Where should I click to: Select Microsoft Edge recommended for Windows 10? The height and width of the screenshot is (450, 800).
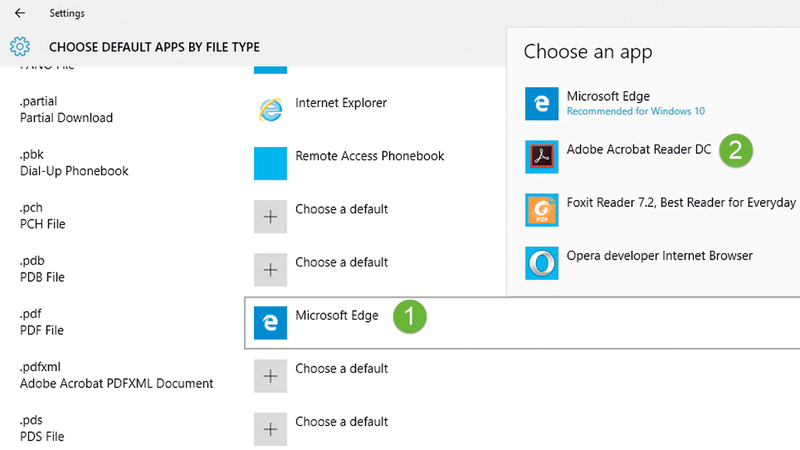[x=635, y=103]
